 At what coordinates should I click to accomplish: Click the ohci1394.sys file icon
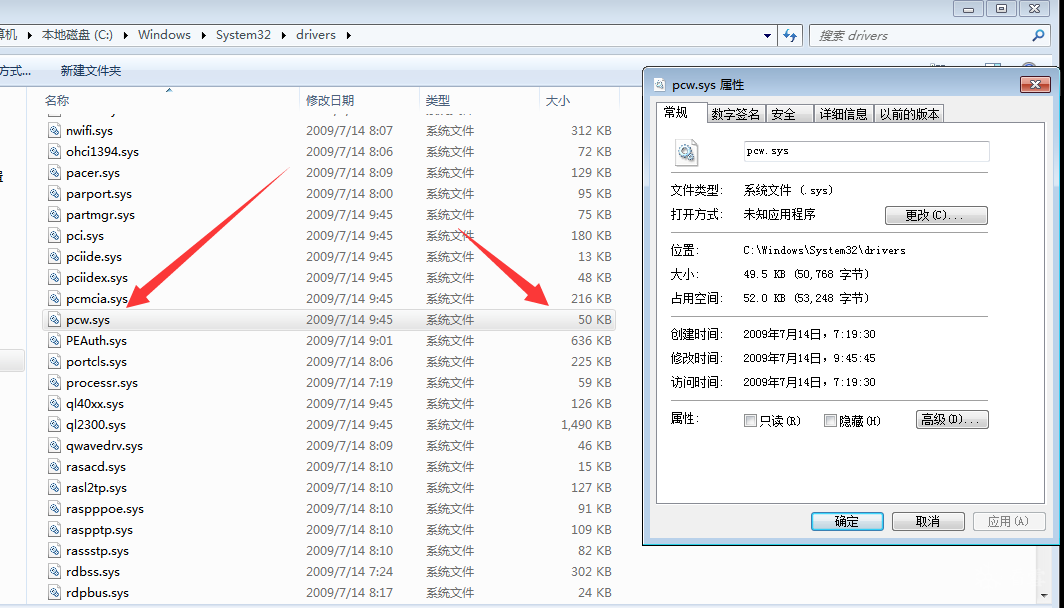pos(54,151)
